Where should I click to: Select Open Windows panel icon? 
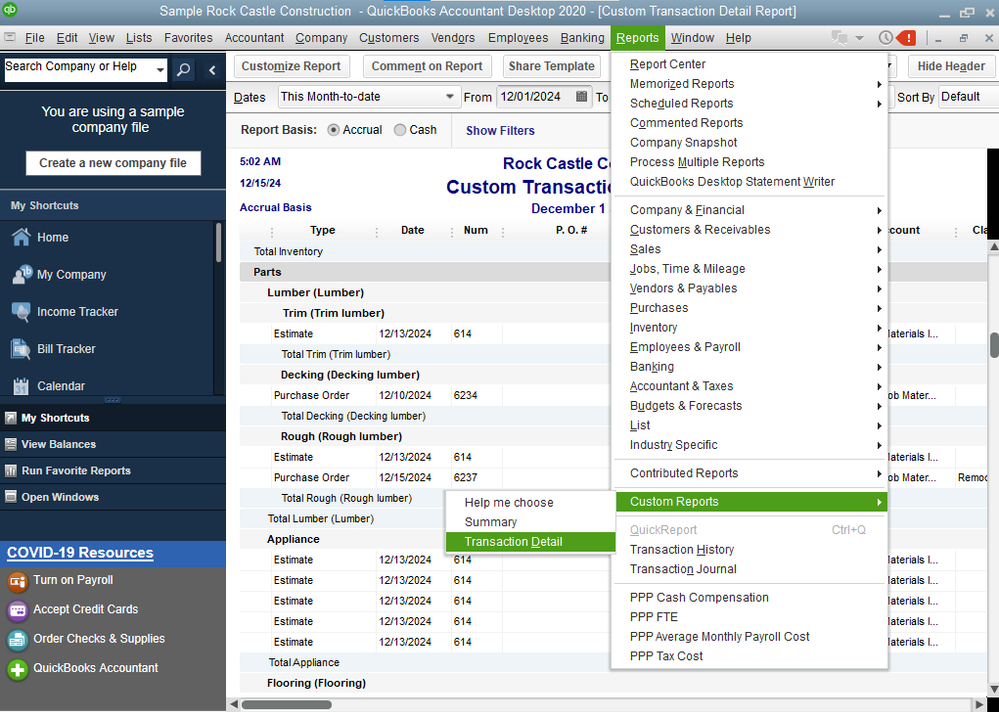click(10, 497)
